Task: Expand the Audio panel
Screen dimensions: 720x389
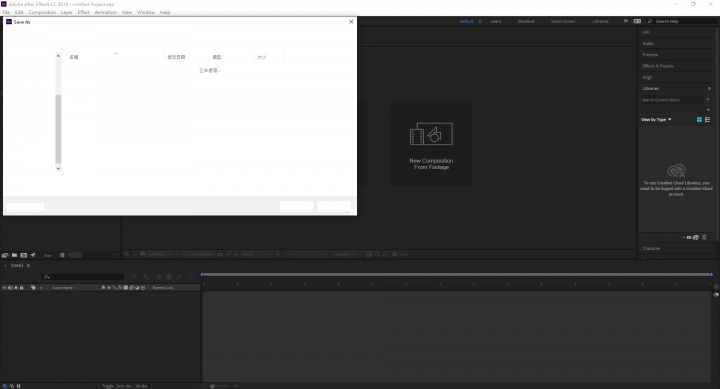Action: [x=648, y=44]
